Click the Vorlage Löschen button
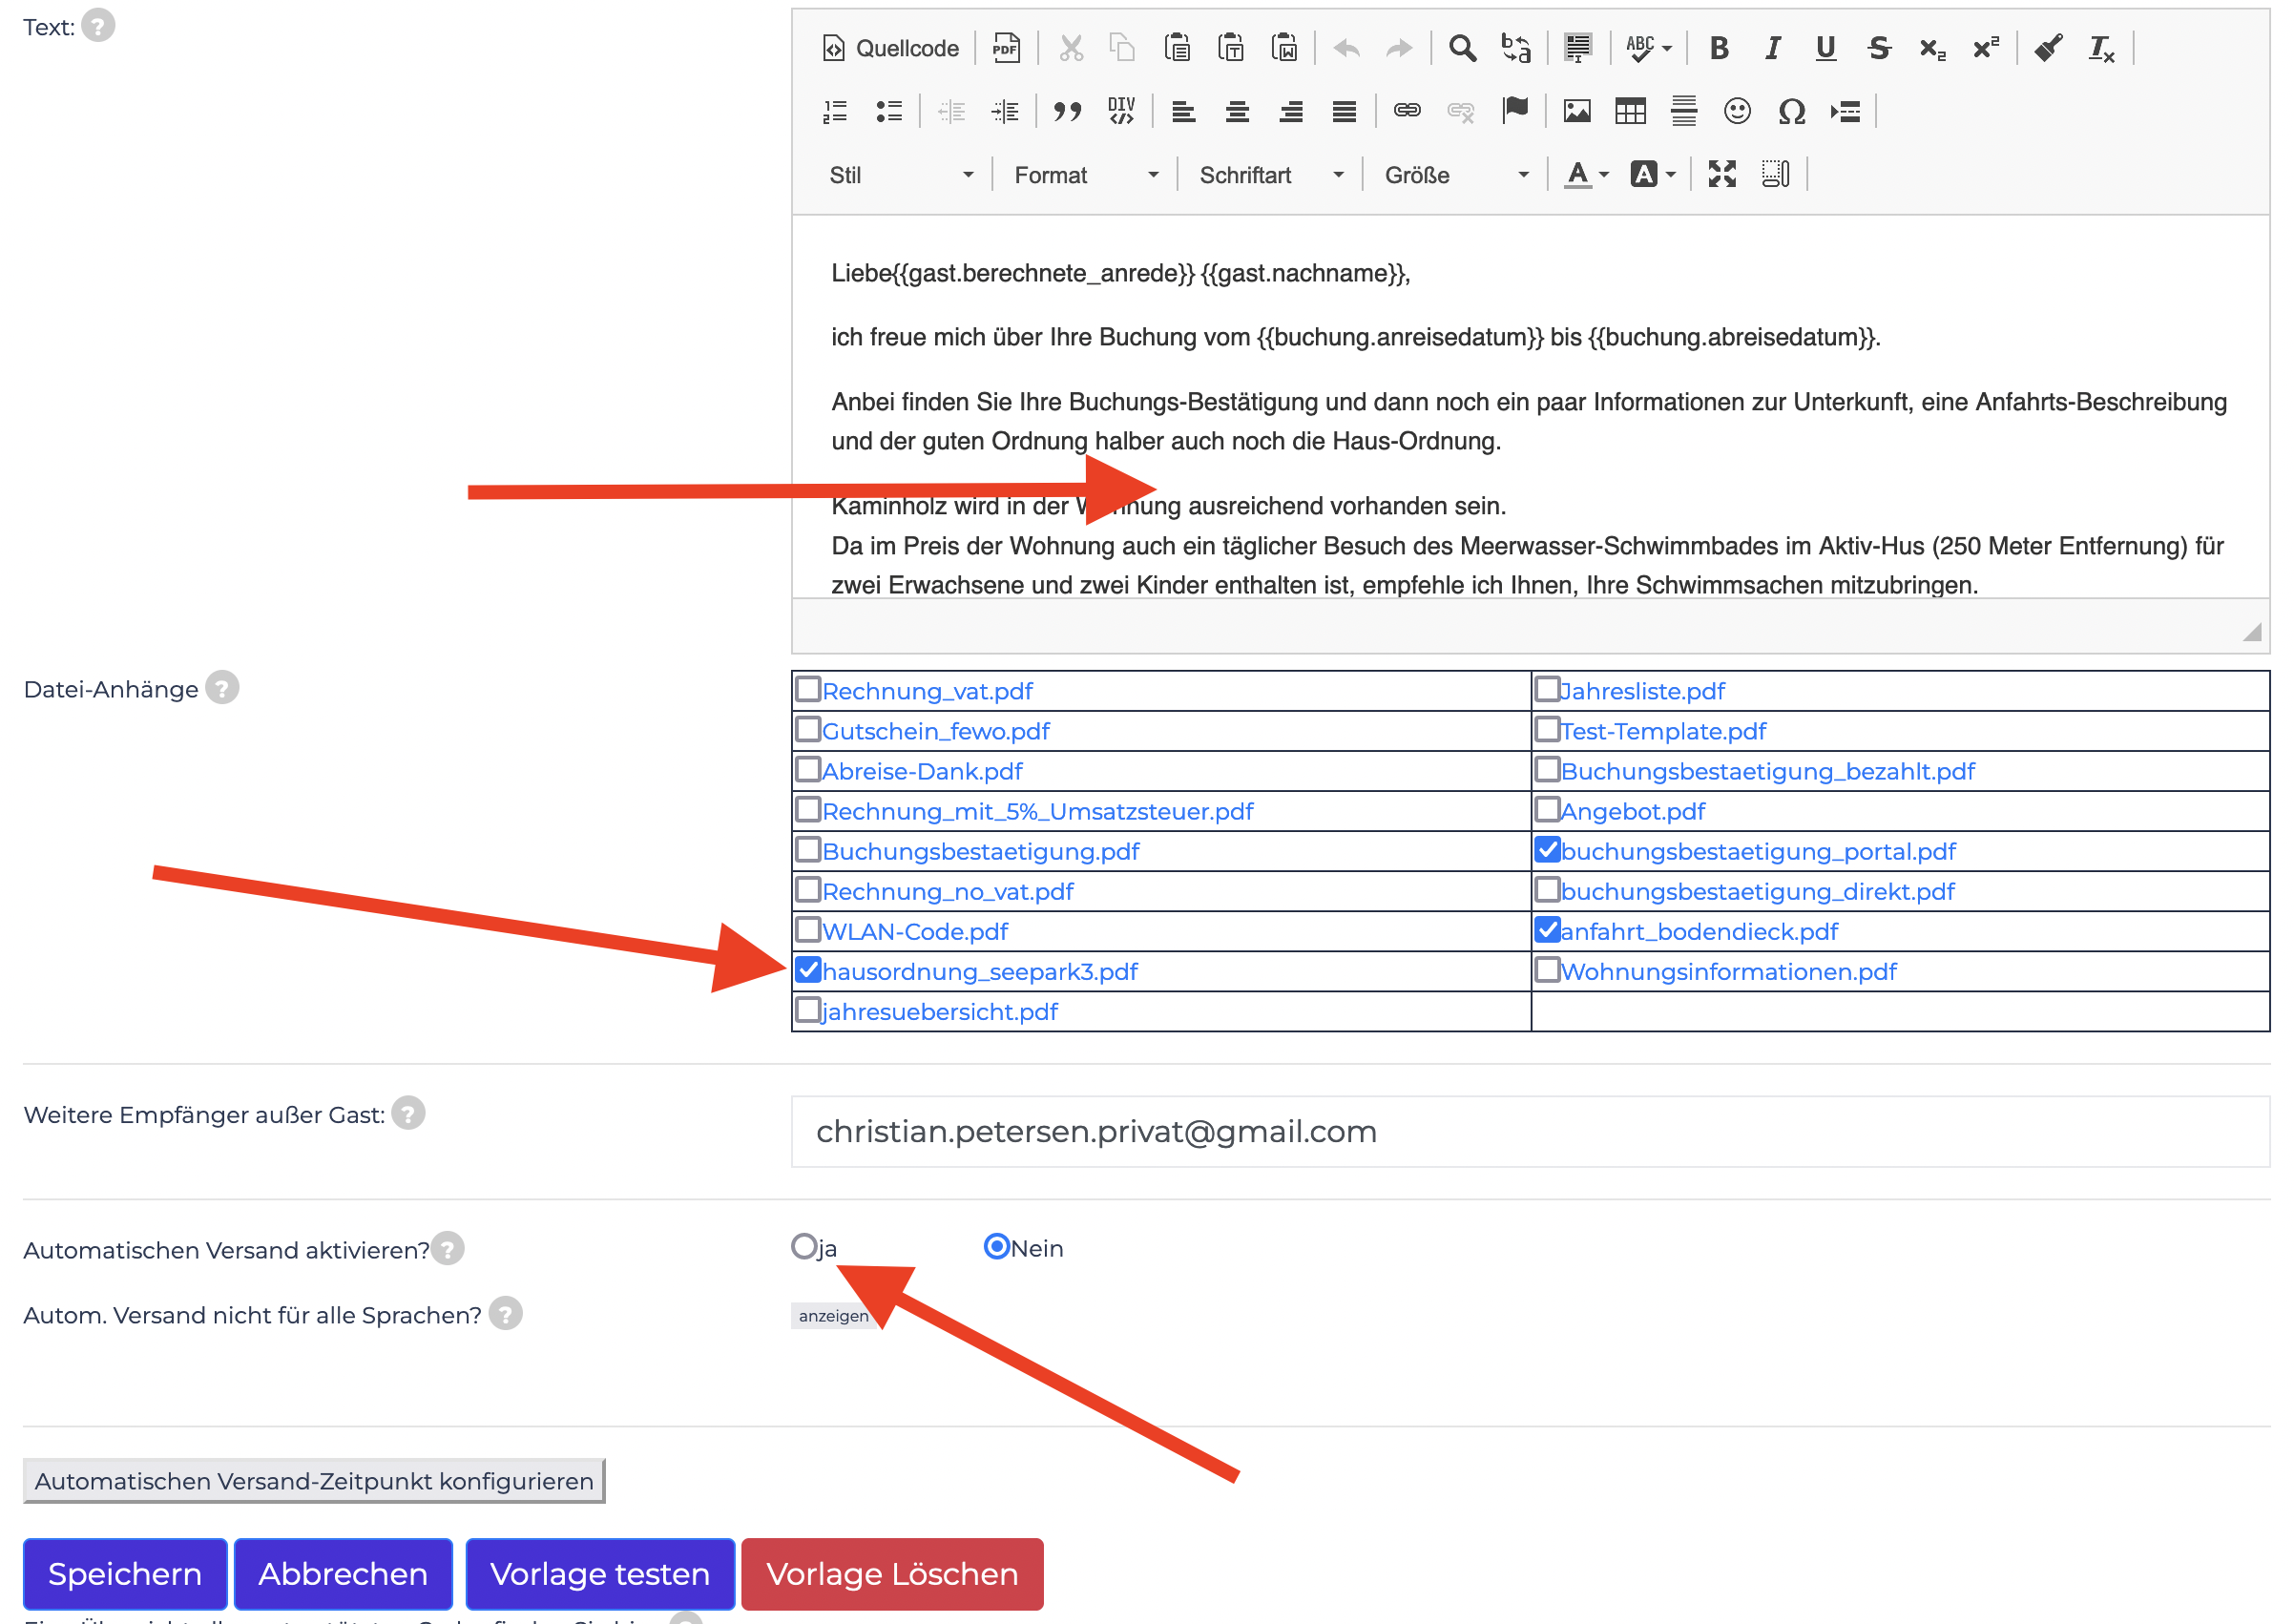This screenshot has width=2294, height=1624. 892,1574
